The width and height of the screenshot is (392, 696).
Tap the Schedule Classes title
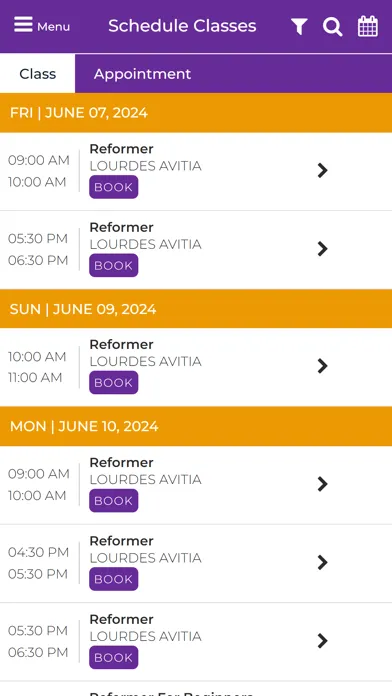[182, 26]
